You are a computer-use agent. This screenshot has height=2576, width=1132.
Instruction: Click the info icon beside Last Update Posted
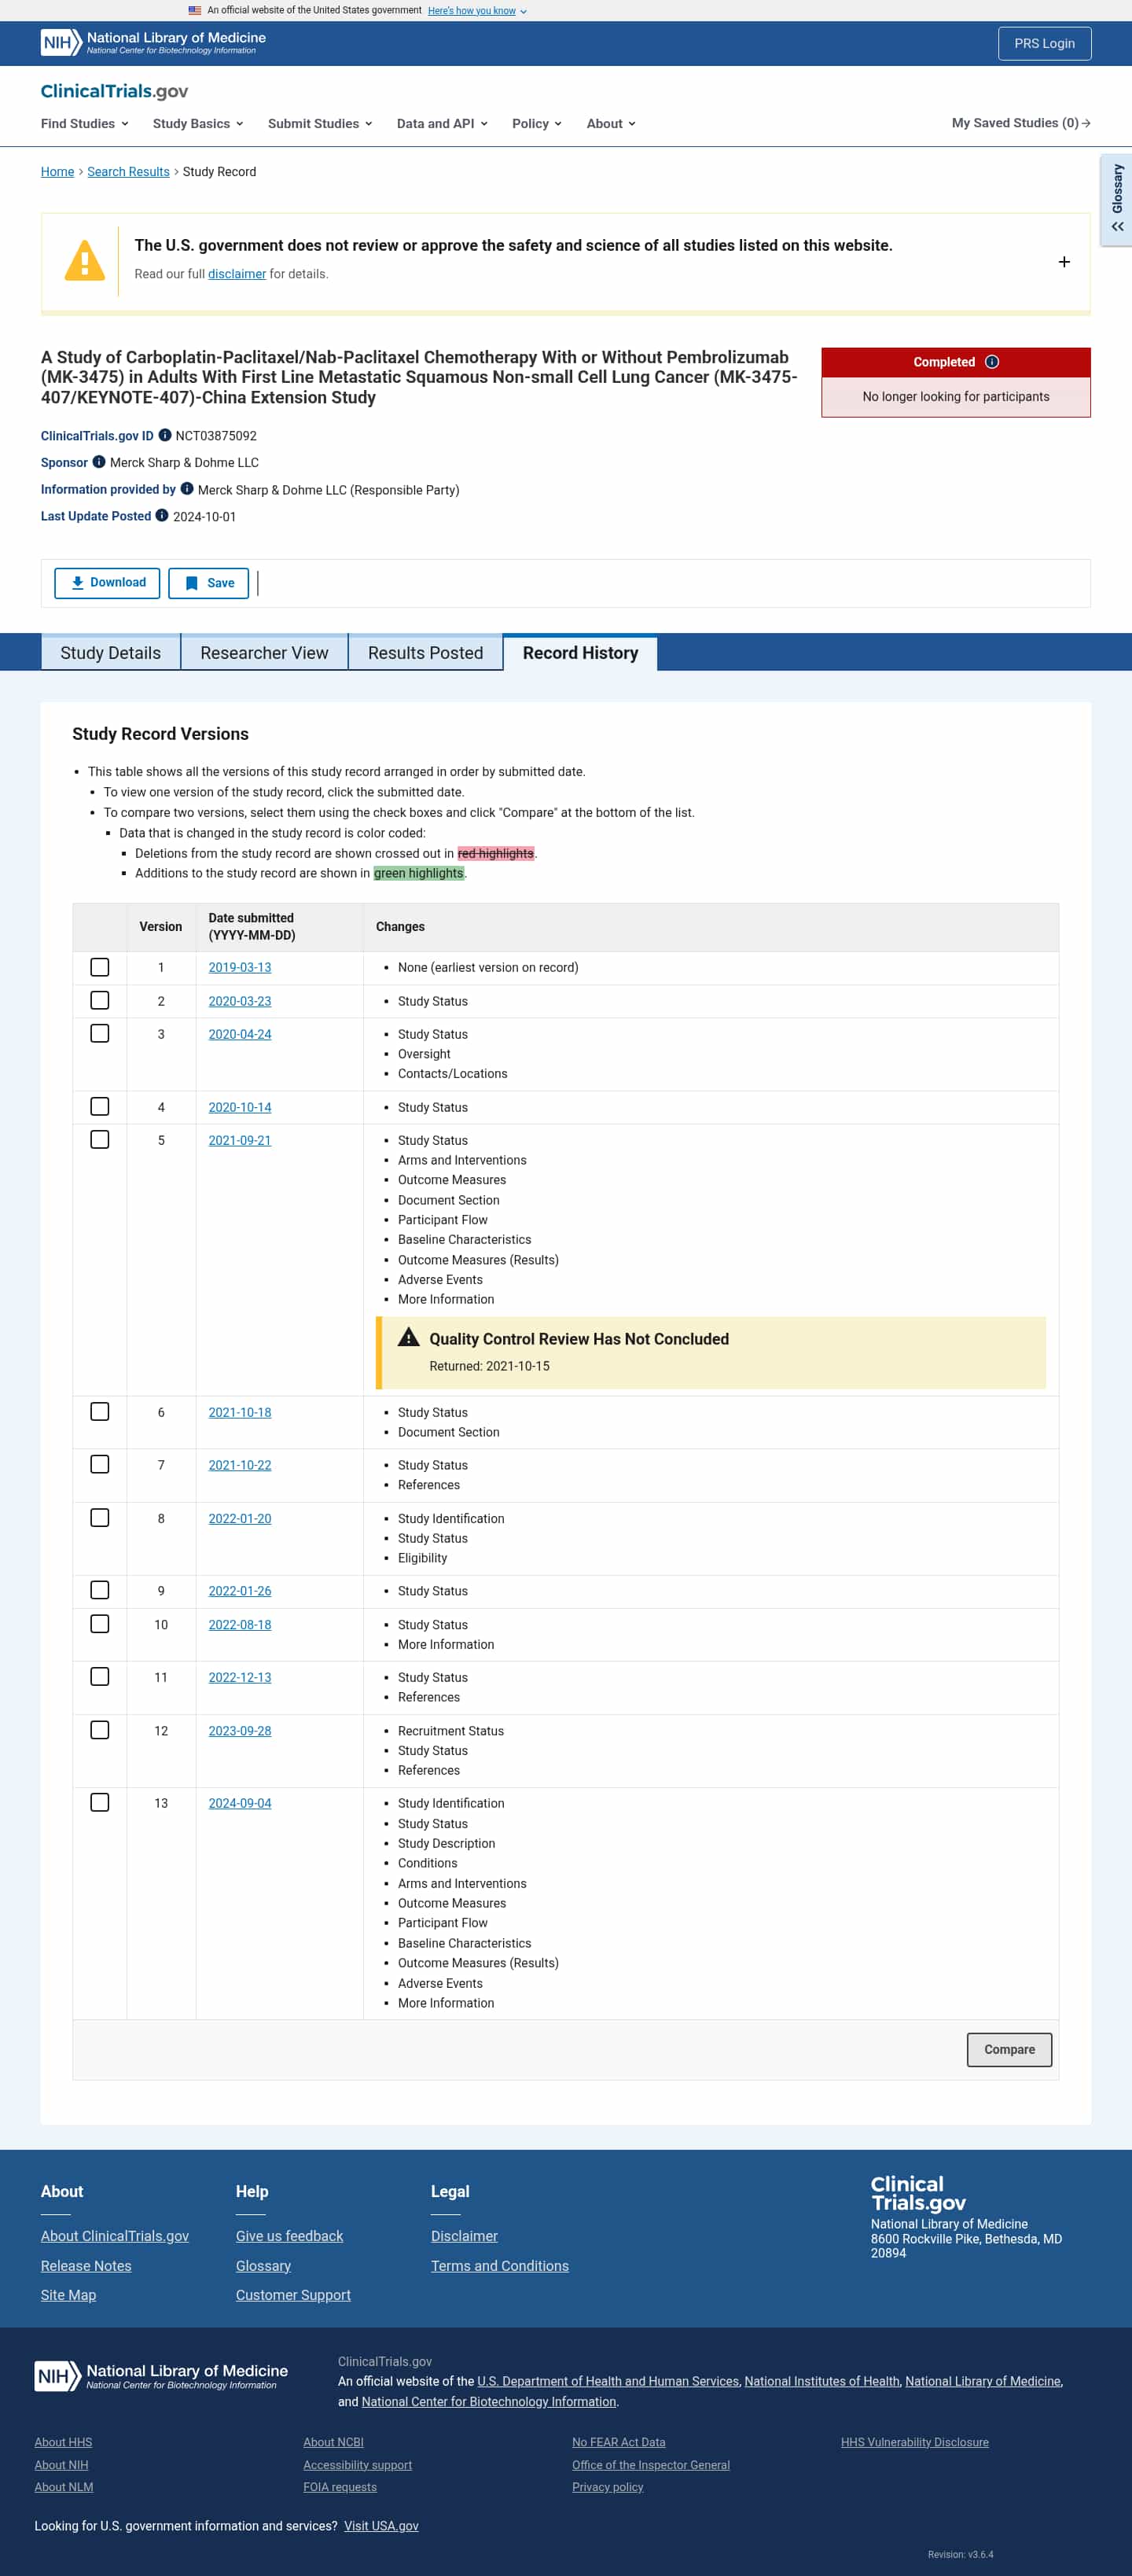pos(162,516)
